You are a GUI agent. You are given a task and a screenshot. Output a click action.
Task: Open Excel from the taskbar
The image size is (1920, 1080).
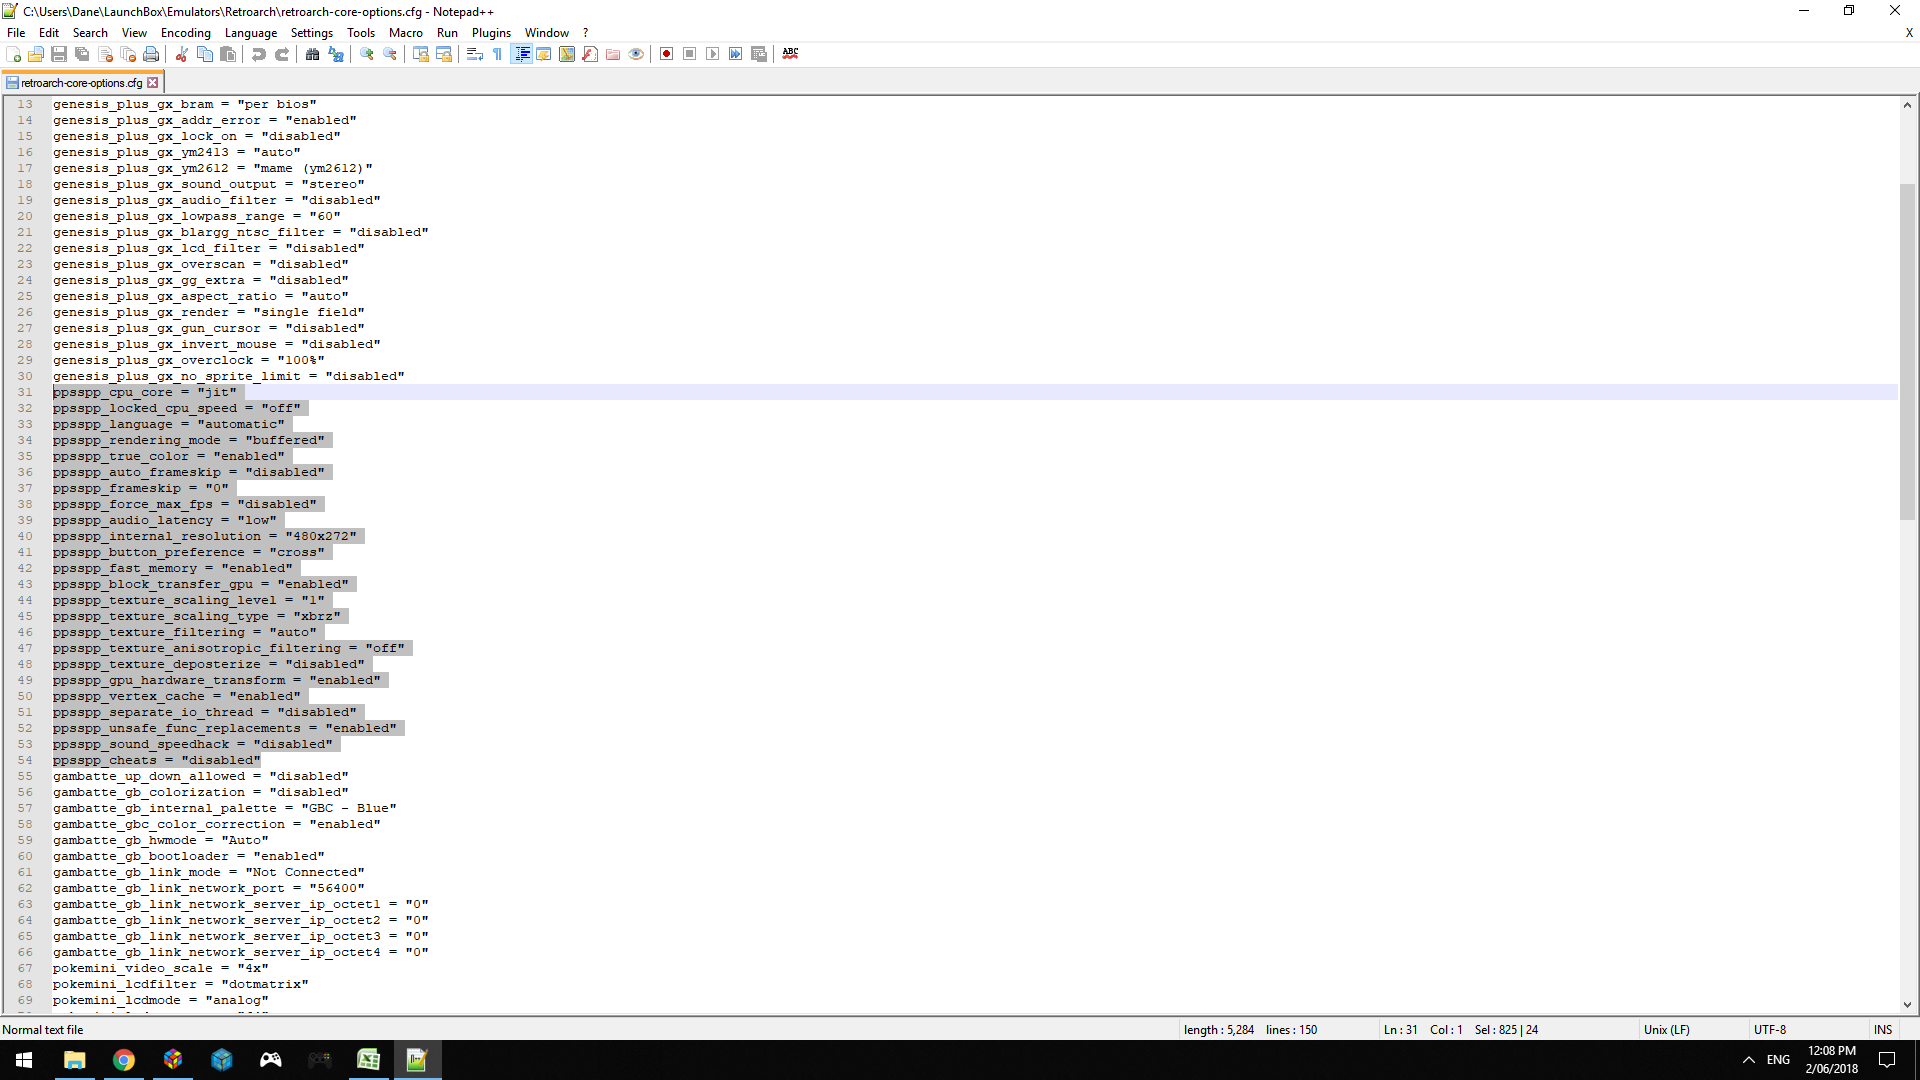tap(368, 1060)
